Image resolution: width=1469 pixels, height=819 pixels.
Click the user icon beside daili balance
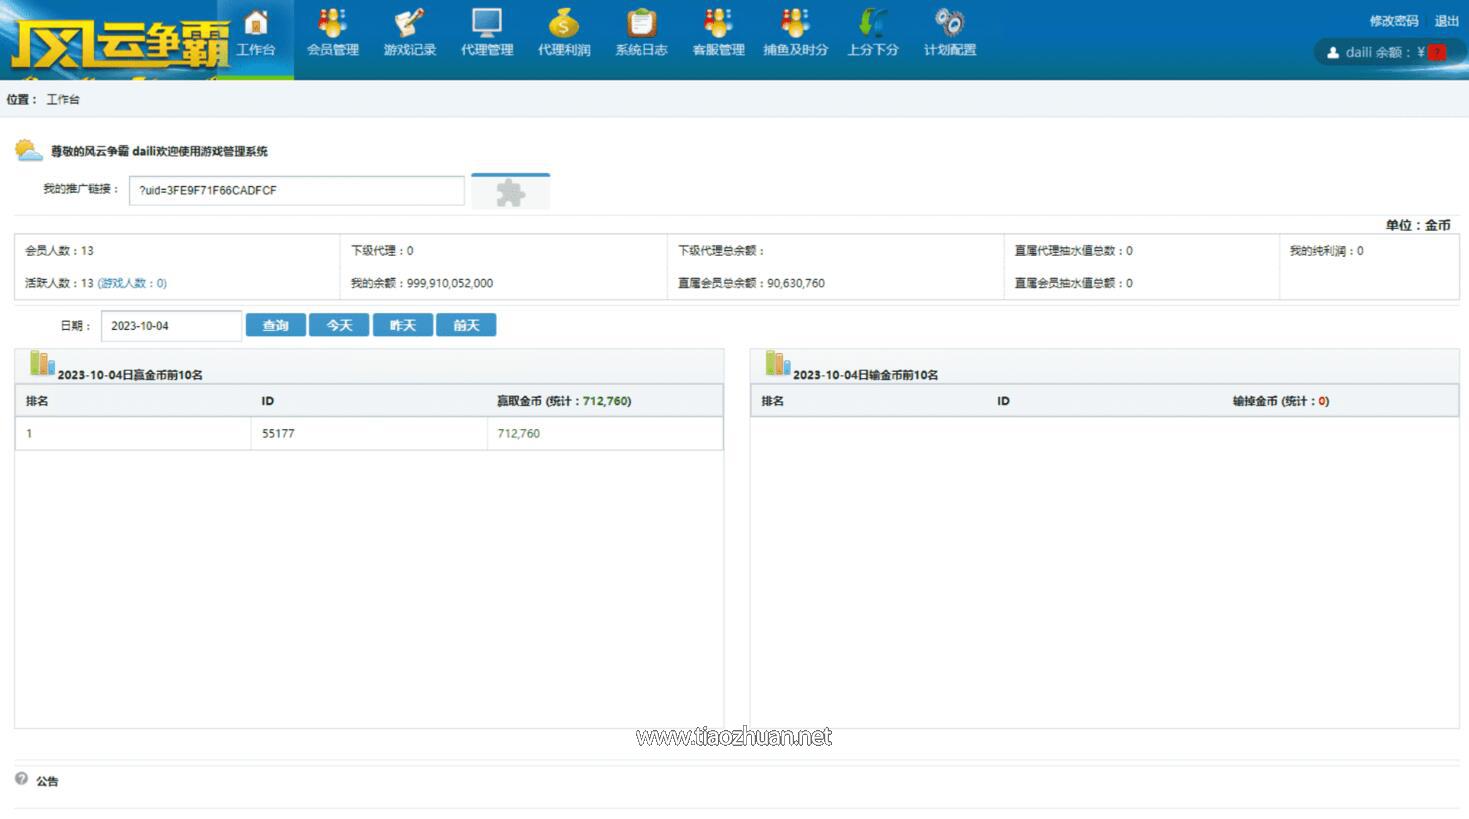(1333, 53)
